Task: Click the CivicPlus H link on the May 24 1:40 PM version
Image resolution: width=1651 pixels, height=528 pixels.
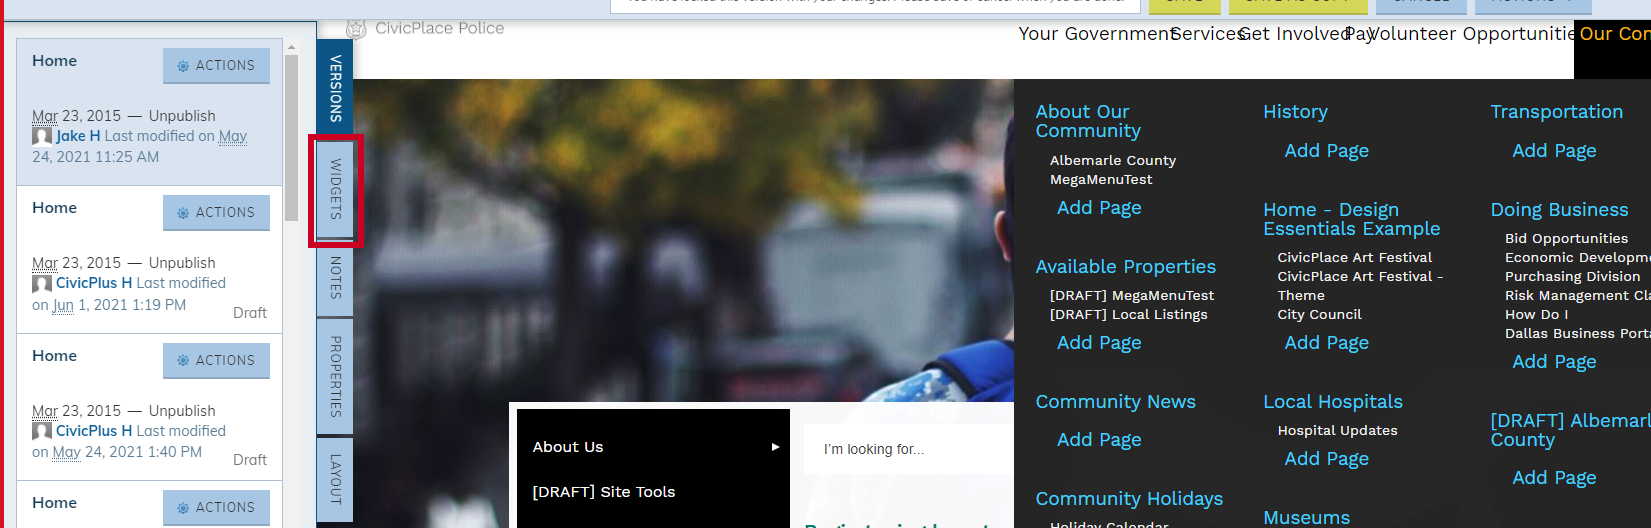Action: click(x=94, y=431)
